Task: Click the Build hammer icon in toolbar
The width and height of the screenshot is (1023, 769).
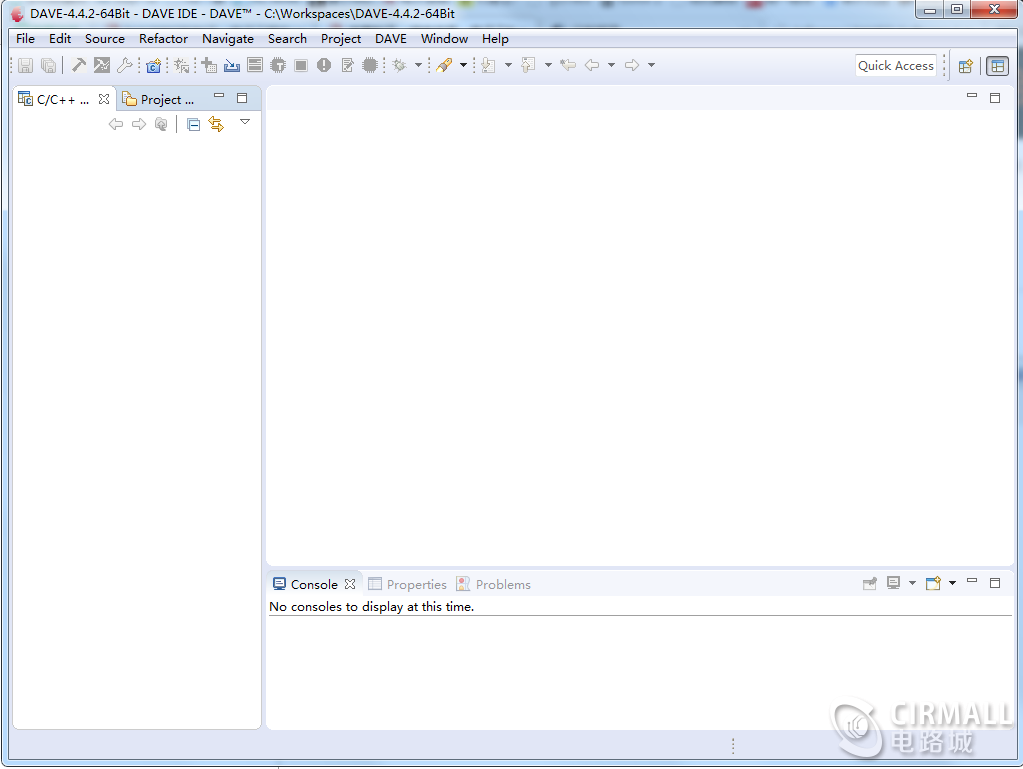Action: (x=78, y=65)
